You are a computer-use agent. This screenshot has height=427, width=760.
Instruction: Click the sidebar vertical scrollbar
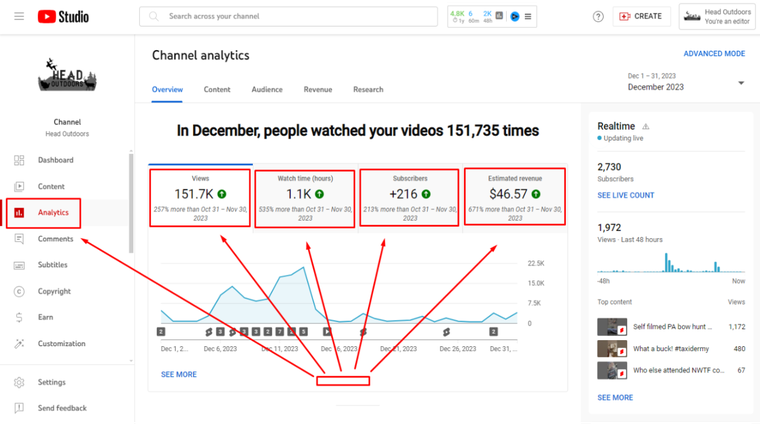131,203
